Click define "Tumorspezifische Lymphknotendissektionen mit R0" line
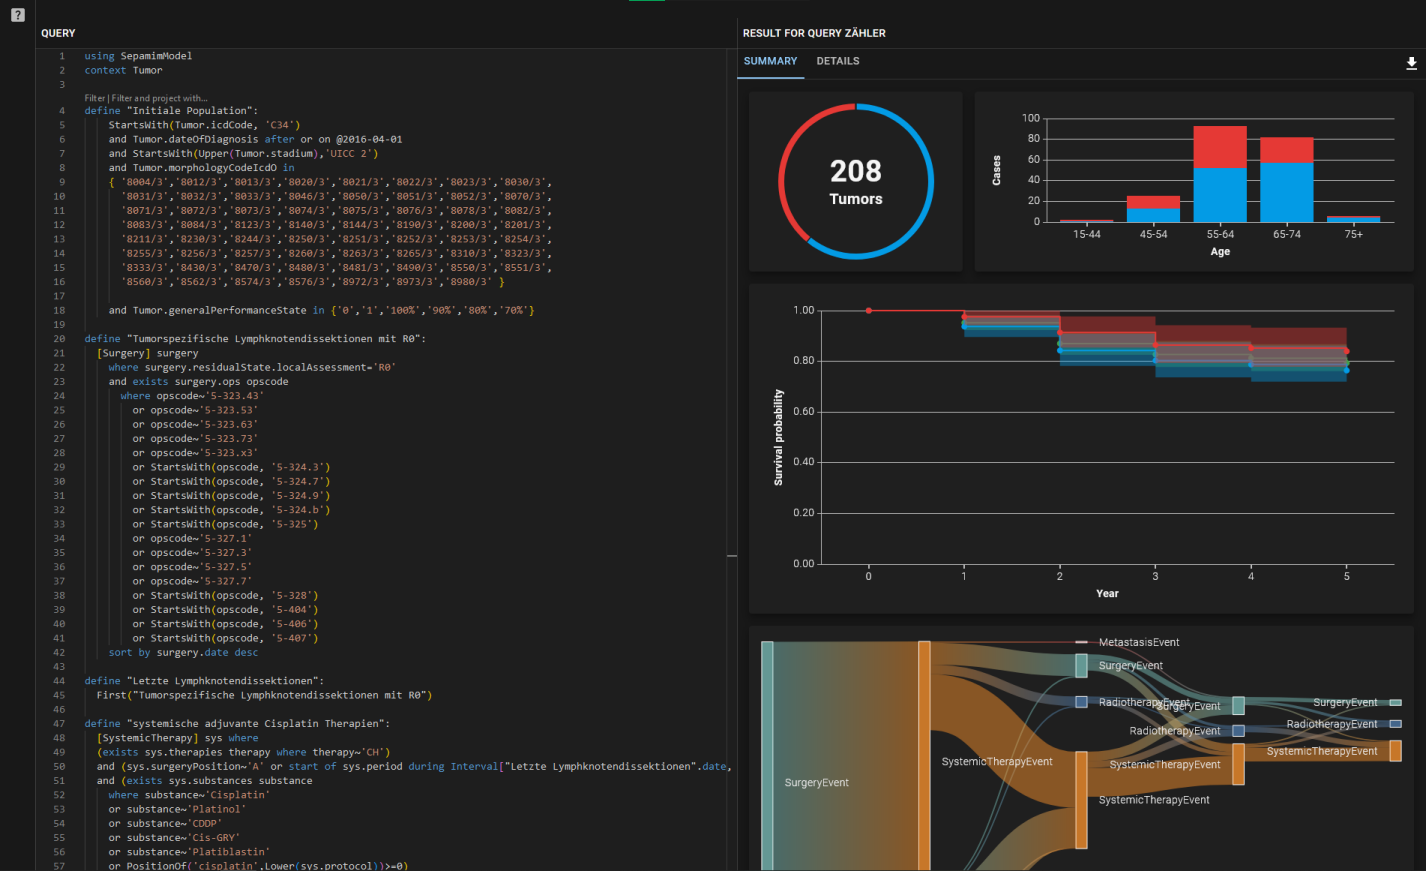1426x871 pixels. tap(255, 339)
